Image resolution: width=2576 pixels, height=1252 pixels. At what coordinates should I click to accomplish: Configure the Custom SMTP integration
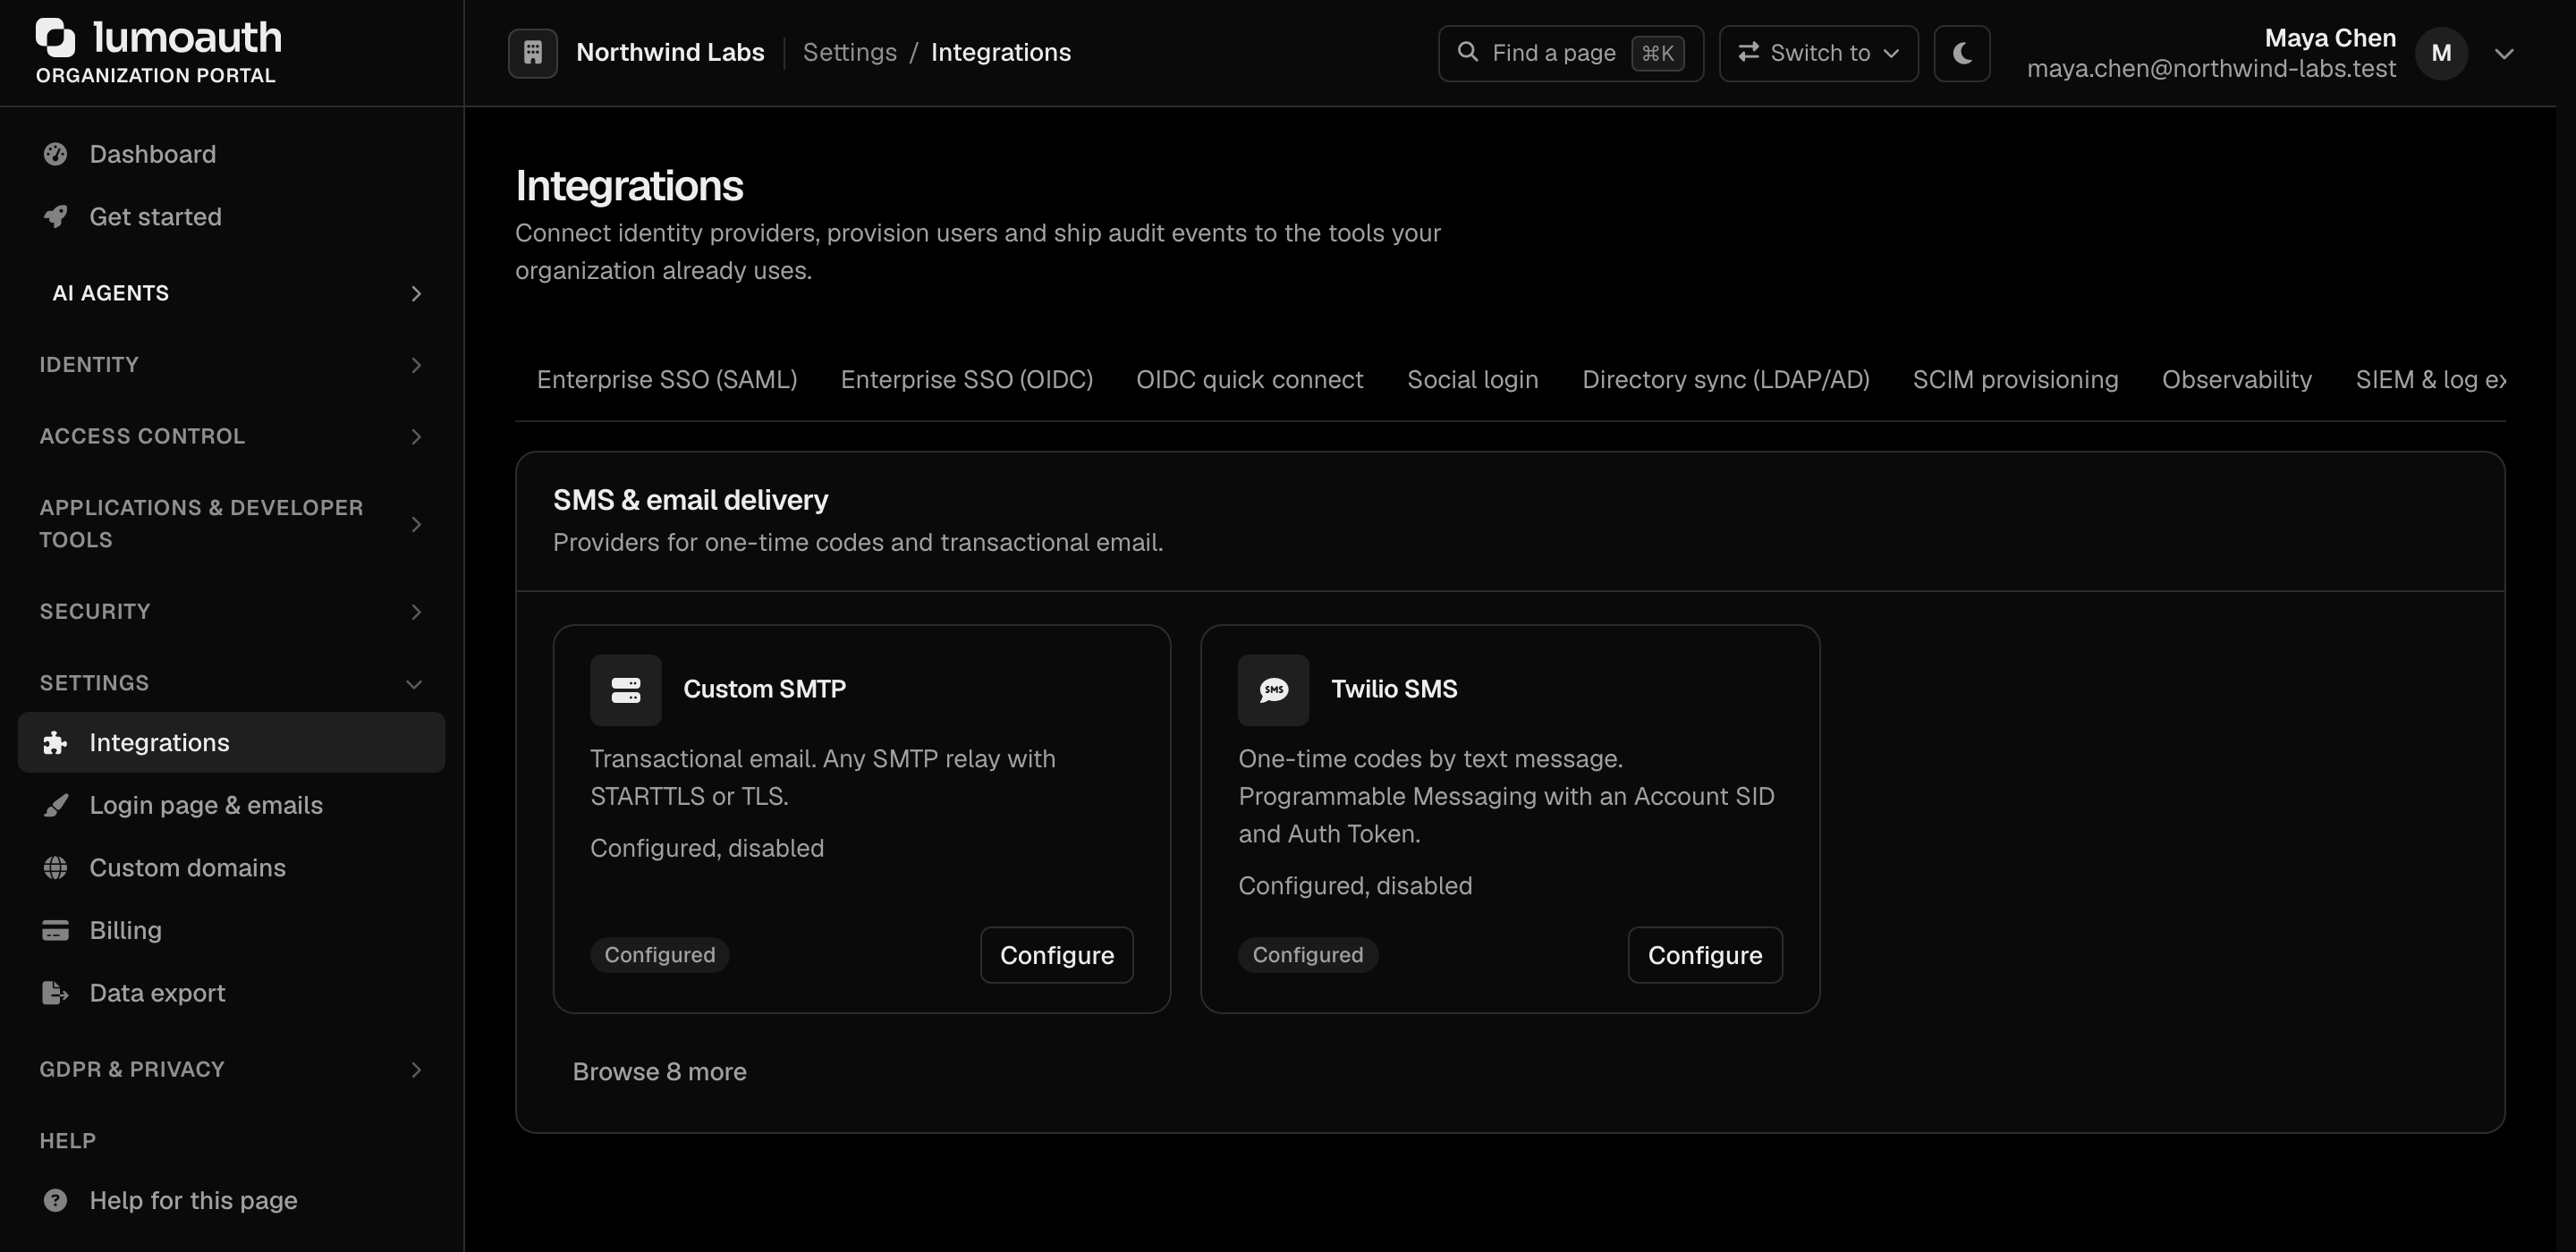[1056, 955]
